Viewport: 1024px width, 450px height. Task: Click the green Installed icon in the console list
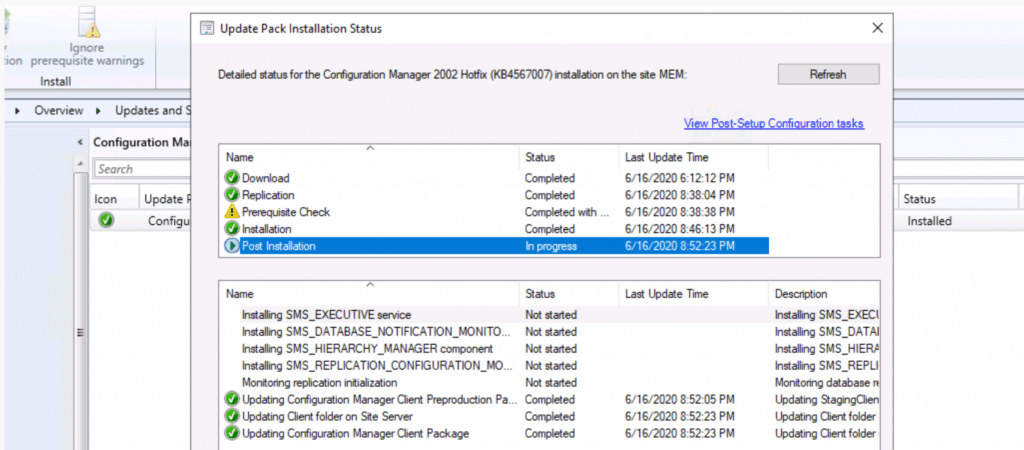click(x=106, y=221)
